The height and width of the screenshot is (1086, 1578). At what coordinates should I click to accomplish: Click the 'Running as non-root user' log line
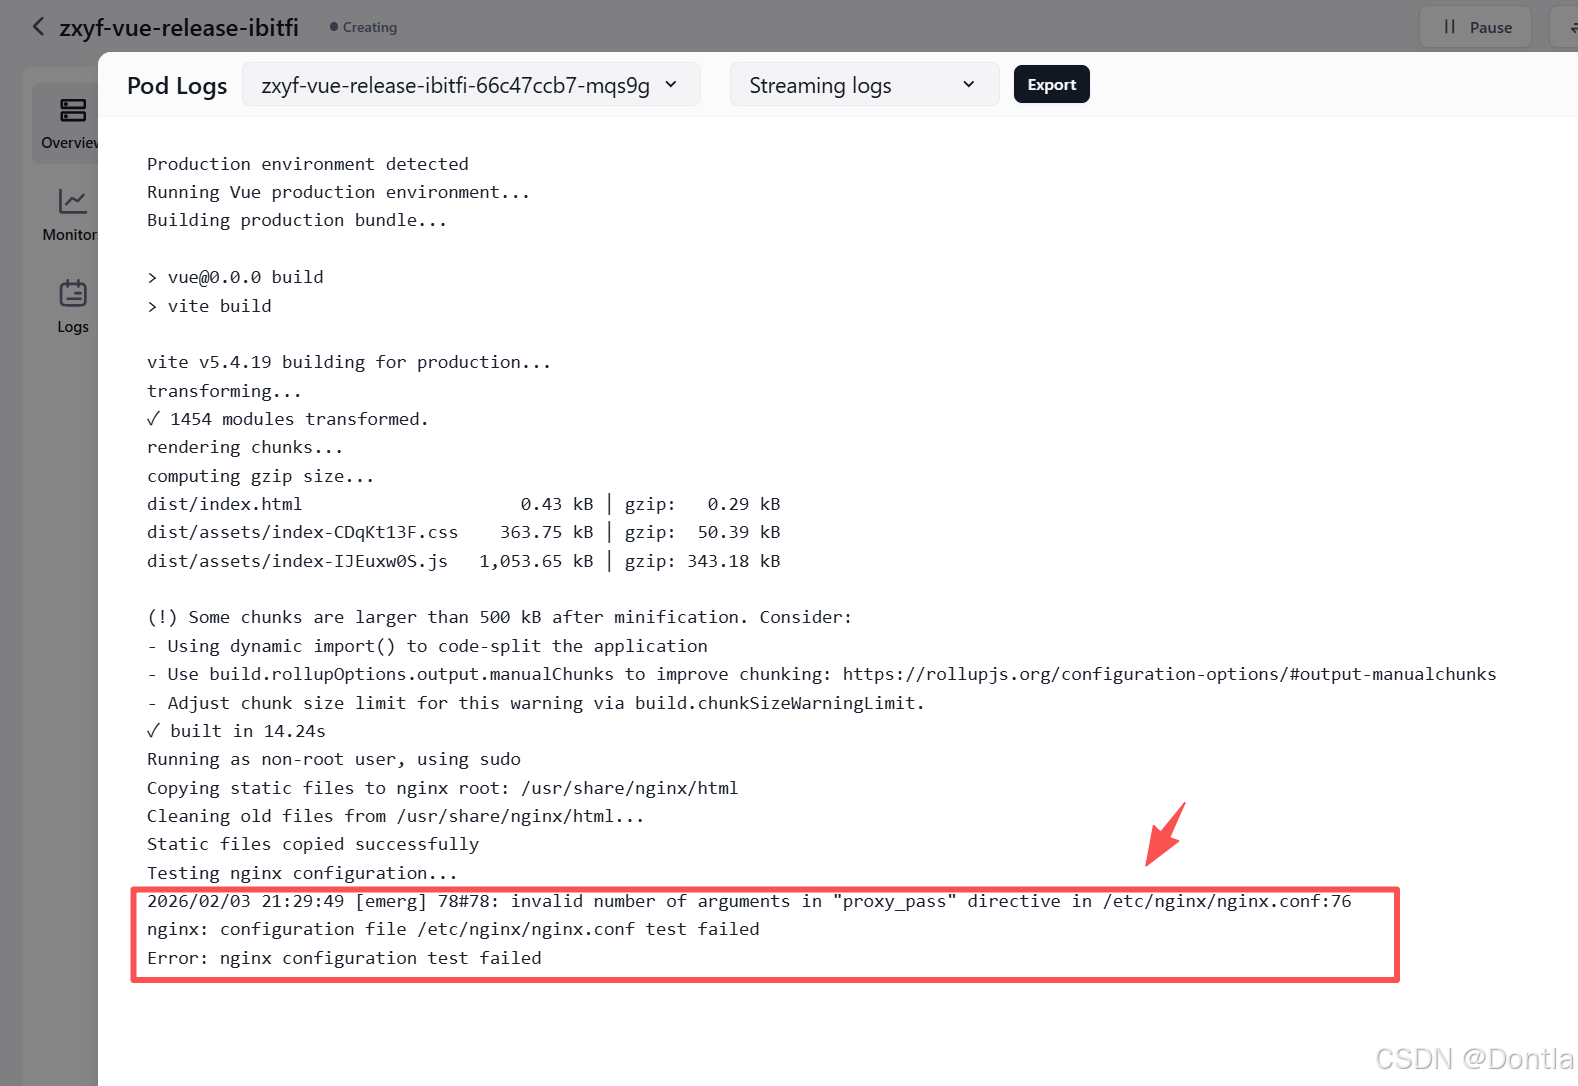(334, 759)
